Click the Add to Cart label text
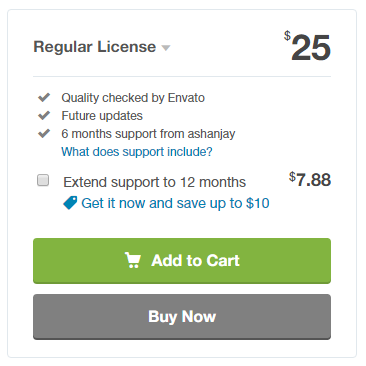Image resolution: width=366 pixels, height=366 pixels. click(x=195, y=261)
